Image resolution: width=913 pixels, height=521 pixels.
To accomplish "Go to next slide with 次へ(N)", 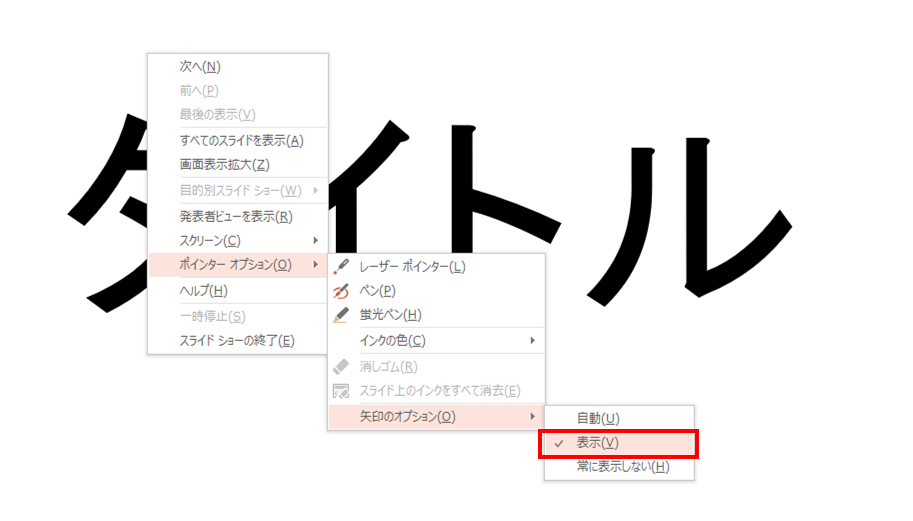I will click(238, 66).
